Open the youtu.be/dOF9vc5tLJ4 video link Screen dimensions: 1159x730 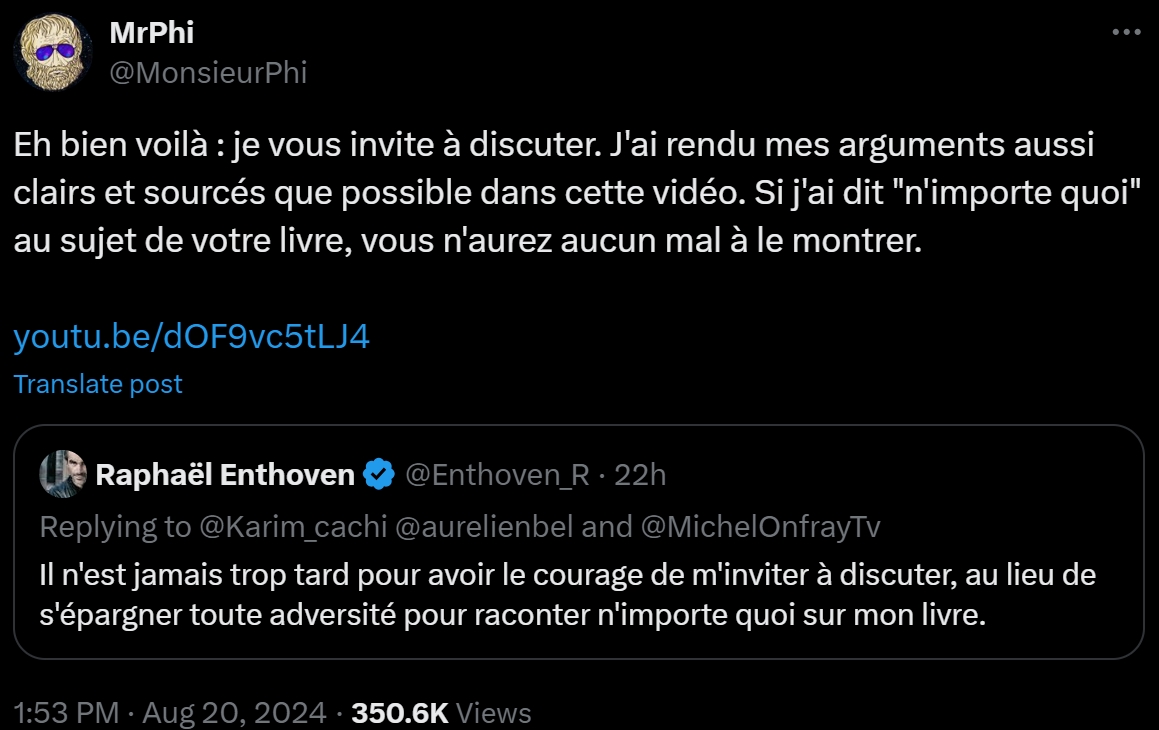[x=191, y=336]
